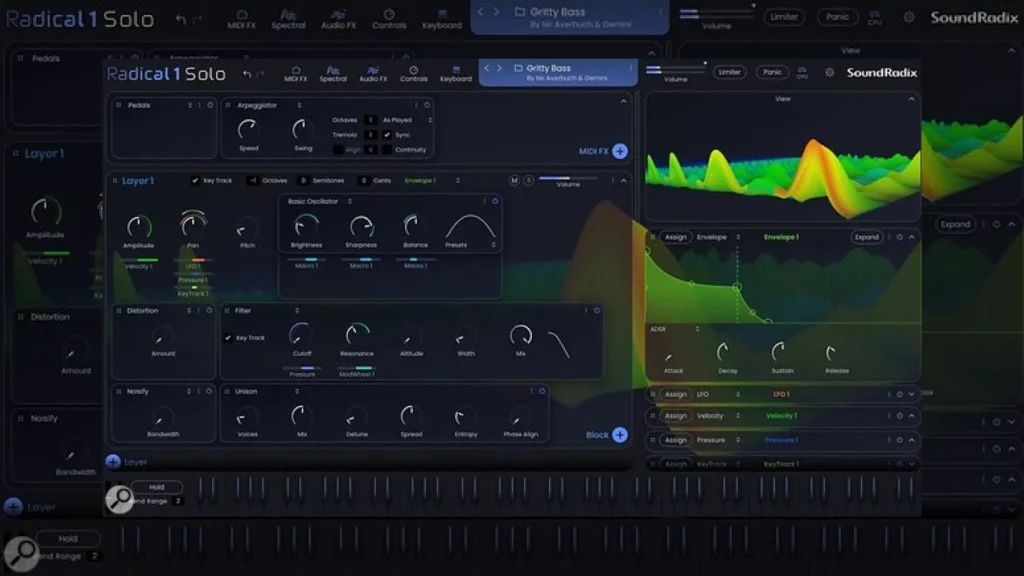Click the envelope Sustain knob
Viewport: 1024px width, 576px height.
[x=782, y=353]
